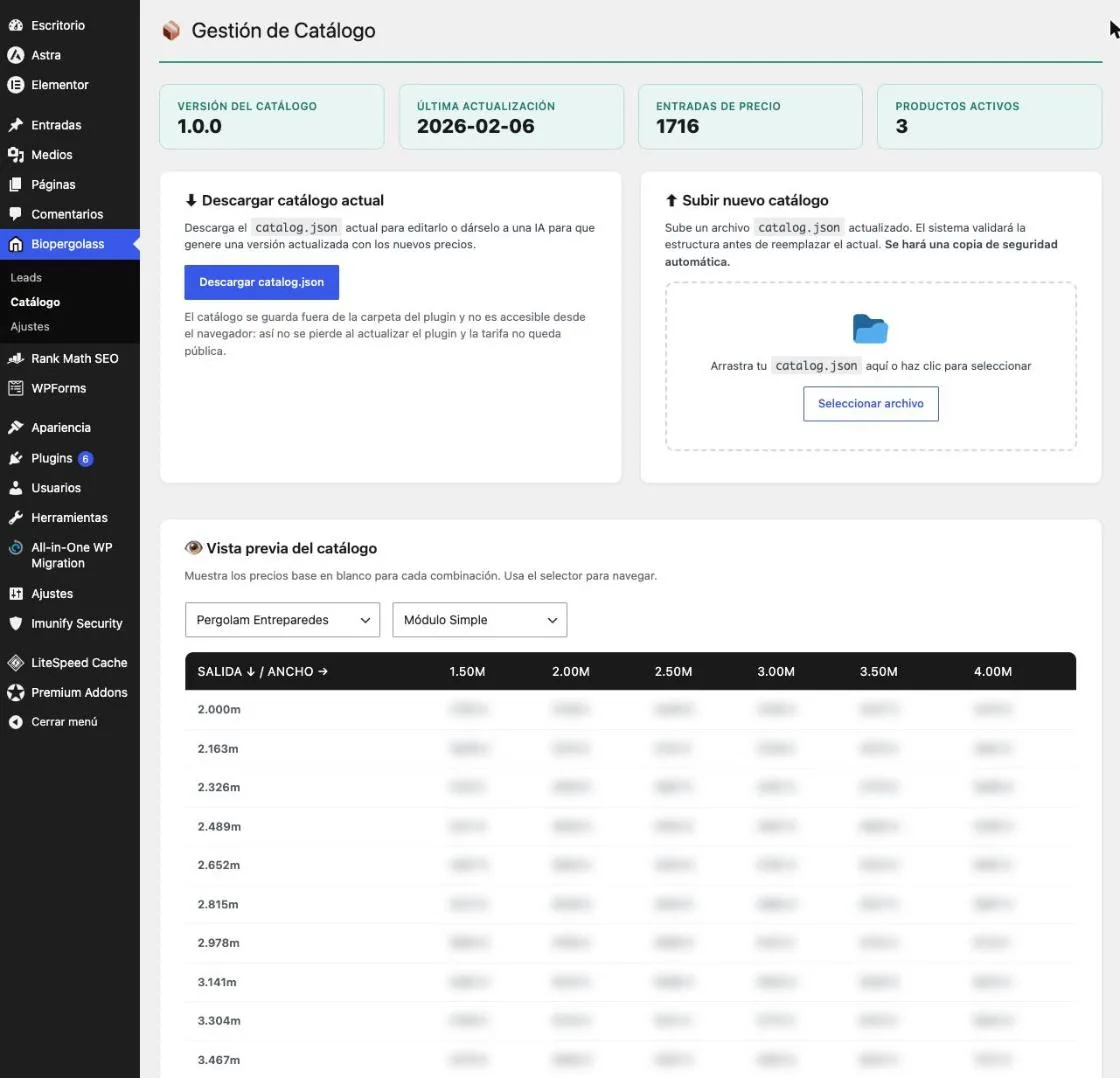
Task: Click the Biopergolass house icon
Action: [16, 244]
